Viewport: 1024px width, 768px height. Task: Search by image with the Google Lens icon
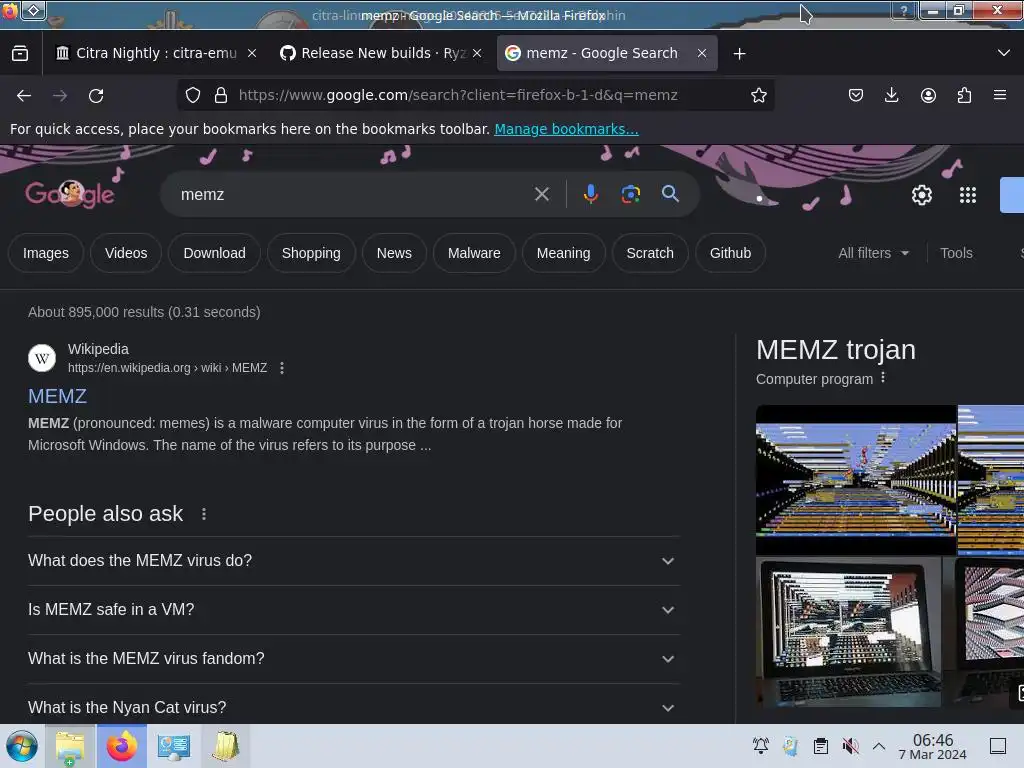(x=630, y=194)
